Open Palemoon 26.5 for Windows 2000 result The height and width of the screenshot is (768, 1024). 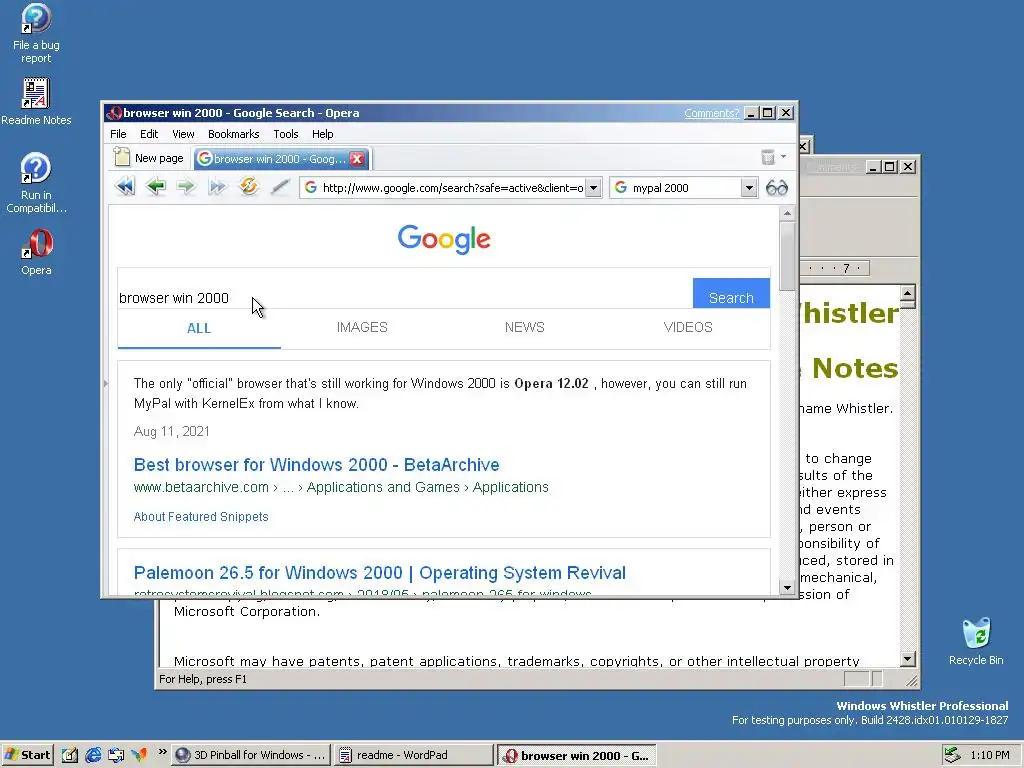click(379, 573)
